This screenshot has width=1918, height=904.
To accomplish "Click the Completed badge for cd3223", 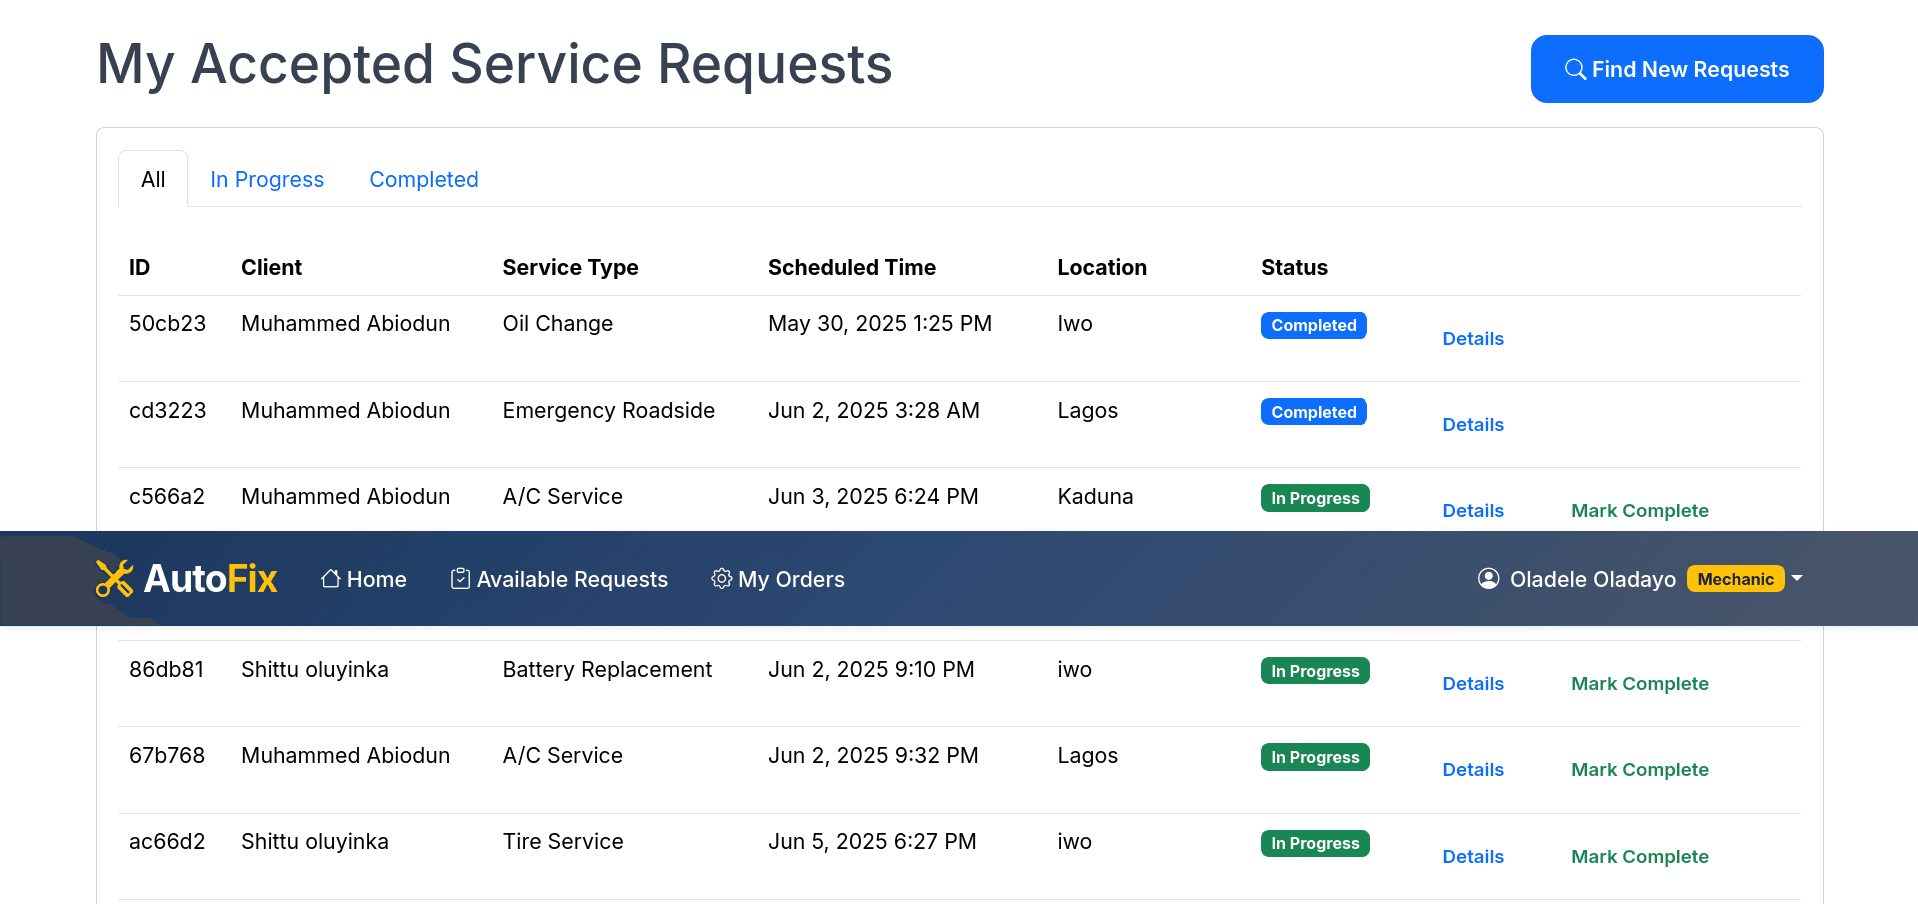I will 1314,412.
